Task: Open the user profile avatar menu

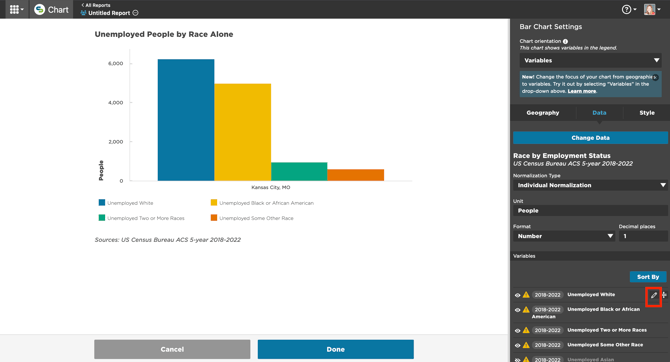Action: click(x=652, y=9)
